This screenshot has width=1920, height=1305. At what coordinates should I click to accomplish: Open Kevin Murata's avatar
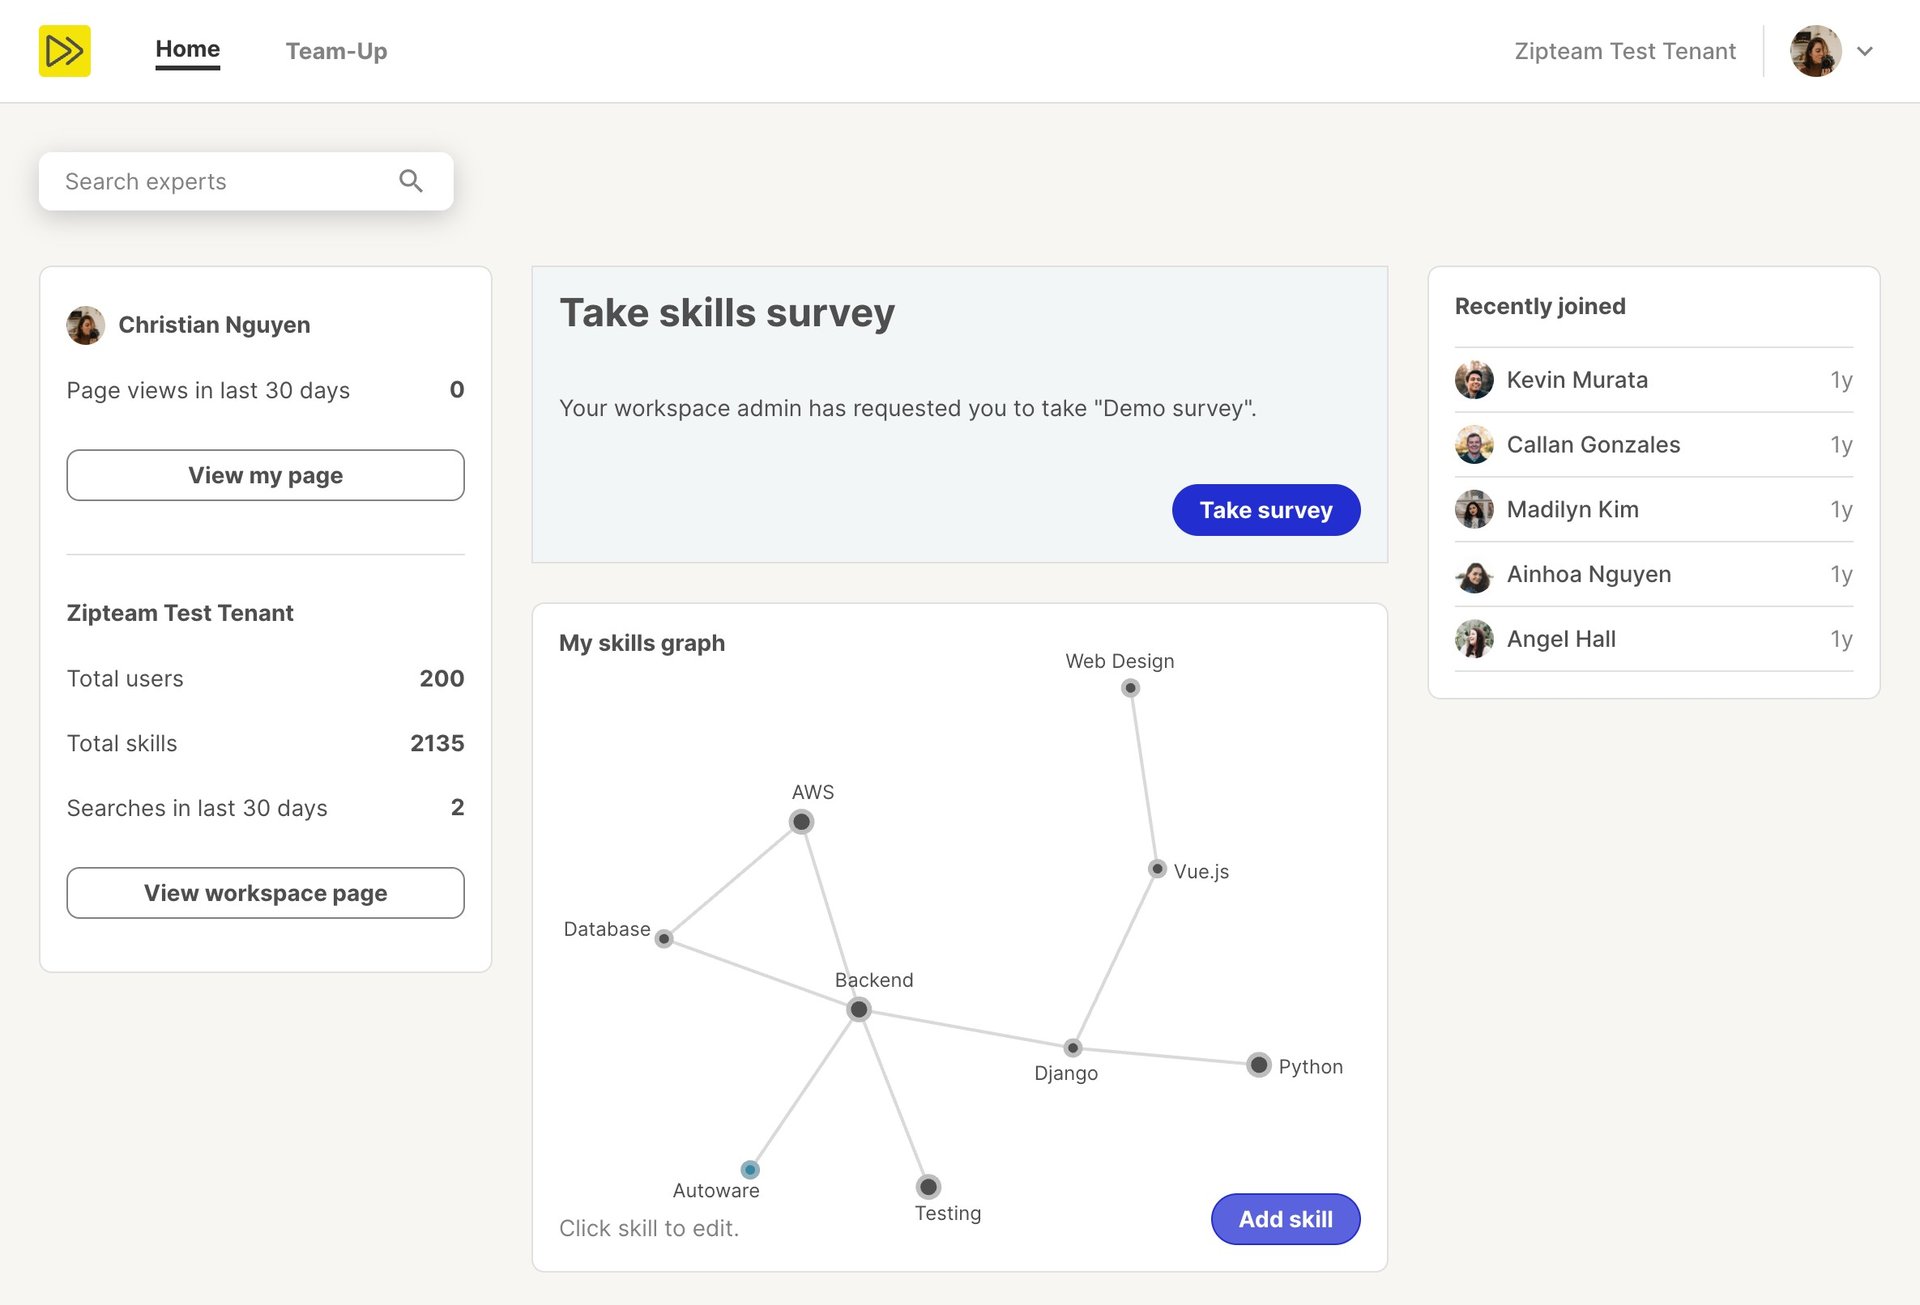click(1474, 380)
